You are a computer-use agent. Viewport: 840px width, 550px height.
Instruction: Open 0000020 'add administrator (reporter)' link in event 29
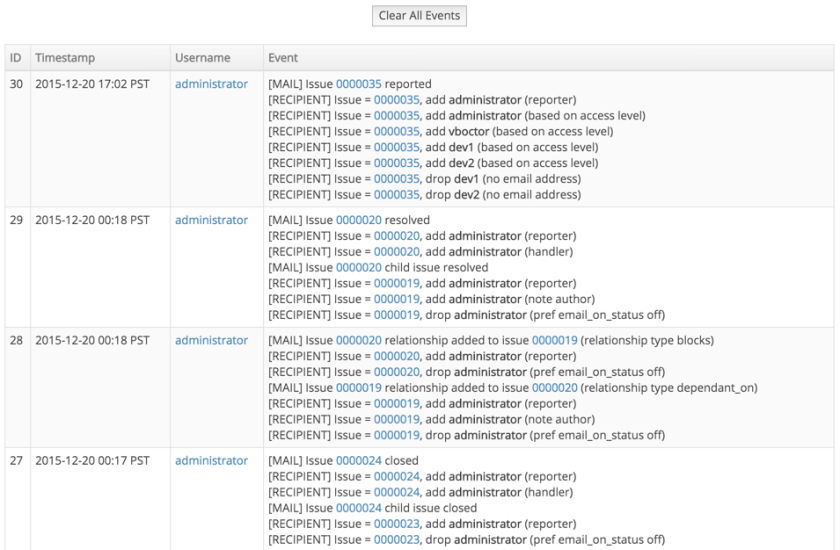click(396, 236)
